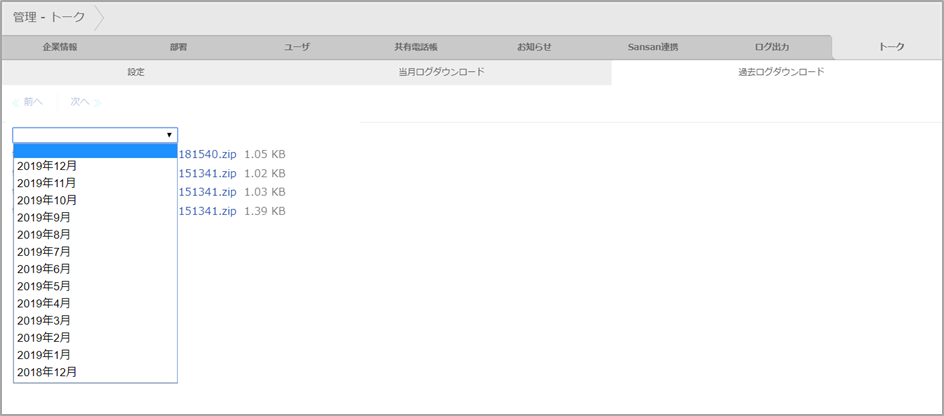Open the ユーザ tab
The image size is (944, 416).
pos(297,47)
